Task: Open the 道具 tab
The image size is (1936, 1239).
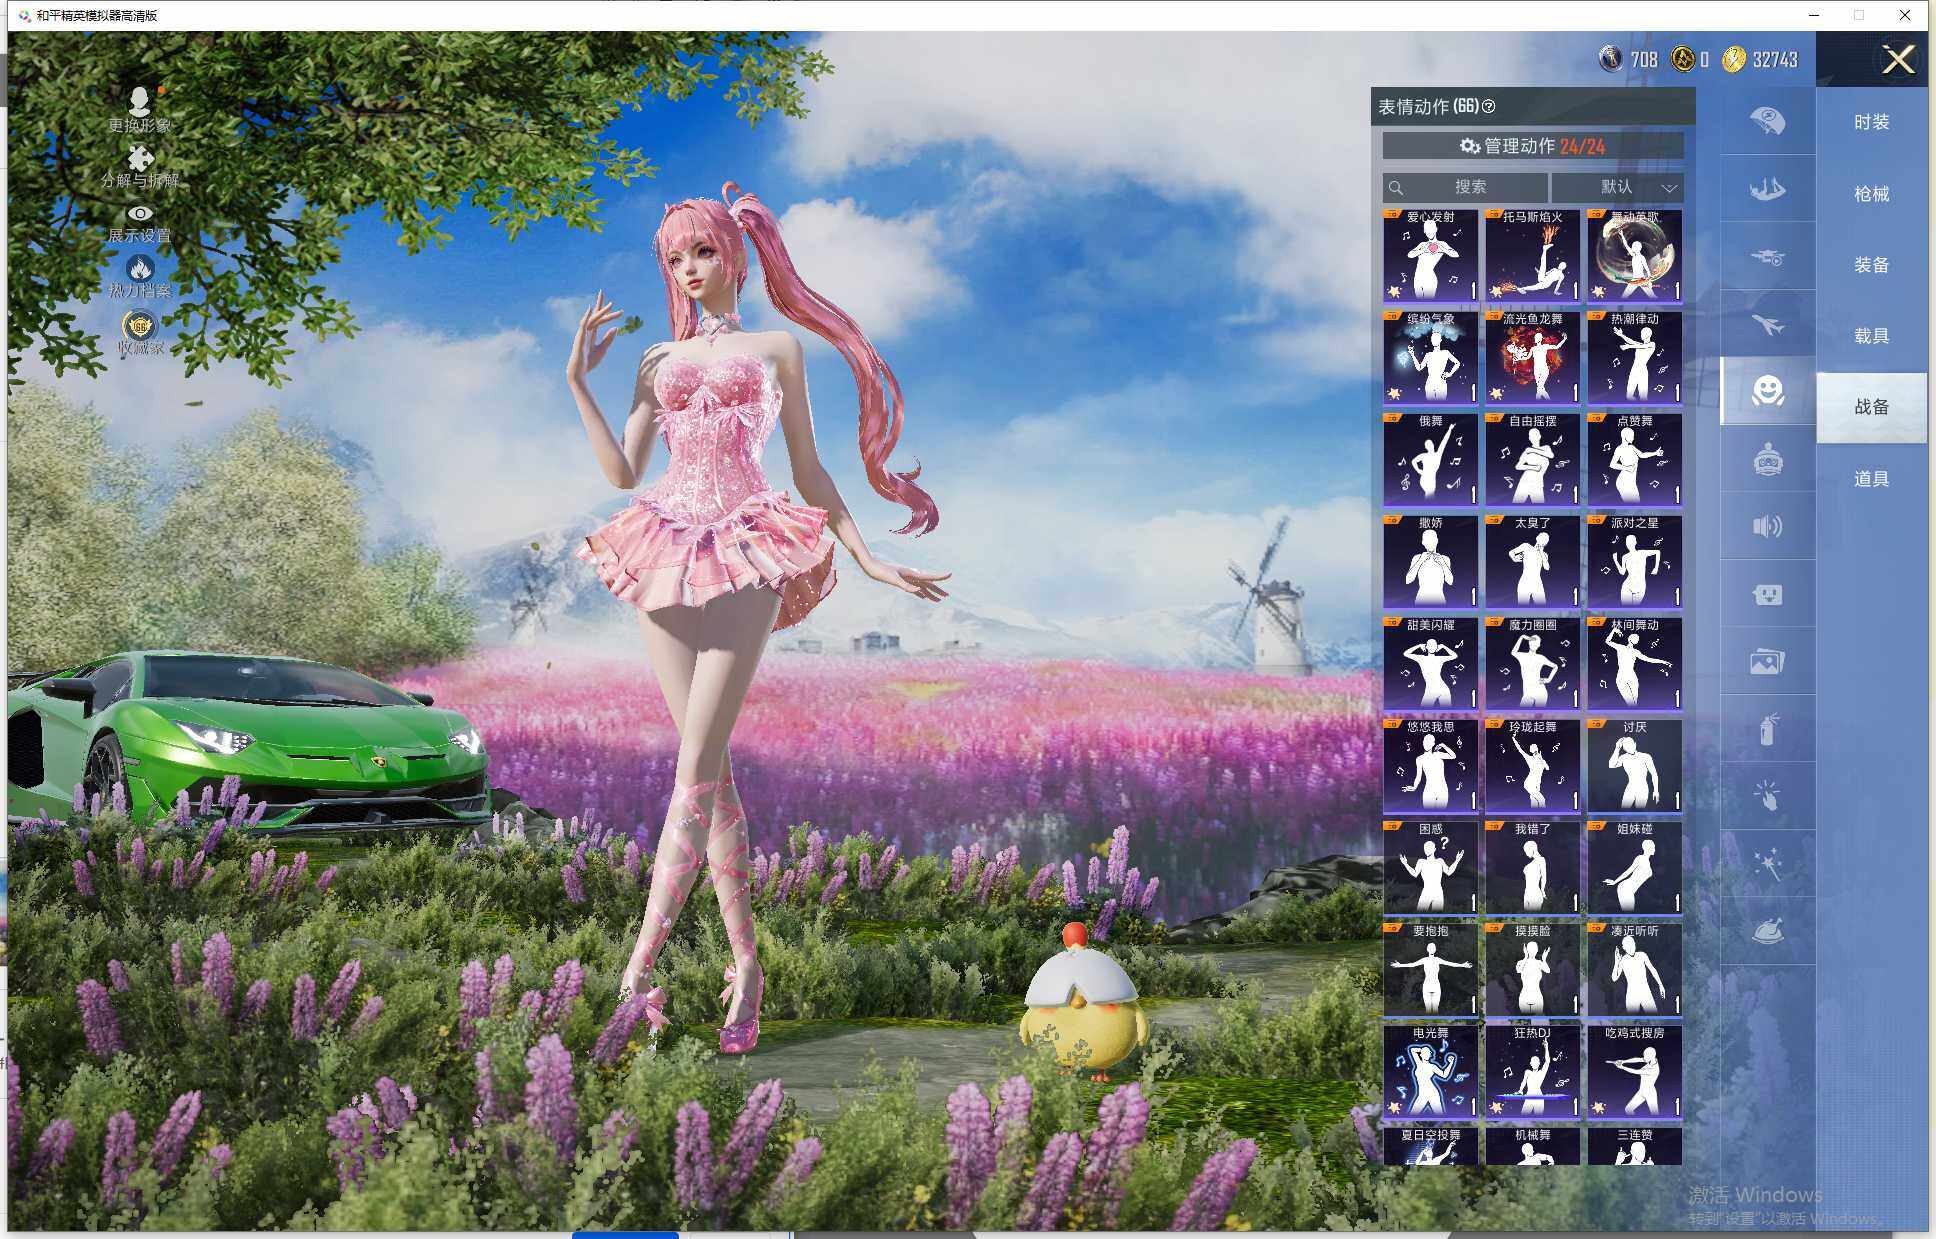Action: click(1871, 479)
